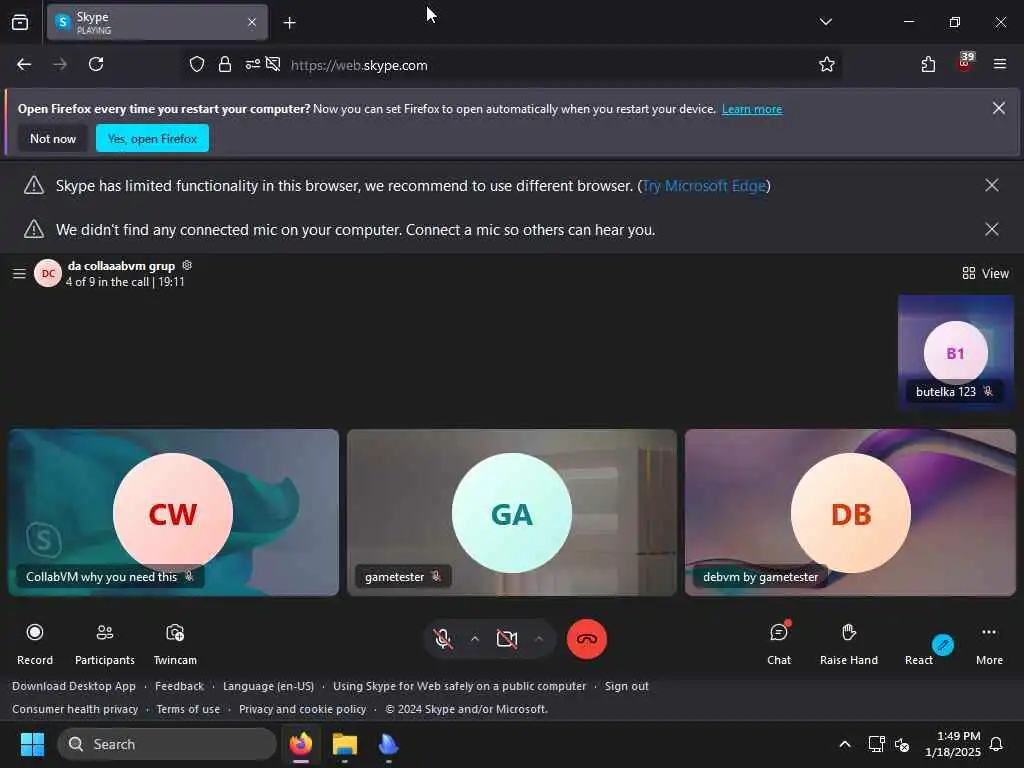Open Firefox View icon in the tab bar
This screenshot has width=1024, height=768.
pos(20,22)
